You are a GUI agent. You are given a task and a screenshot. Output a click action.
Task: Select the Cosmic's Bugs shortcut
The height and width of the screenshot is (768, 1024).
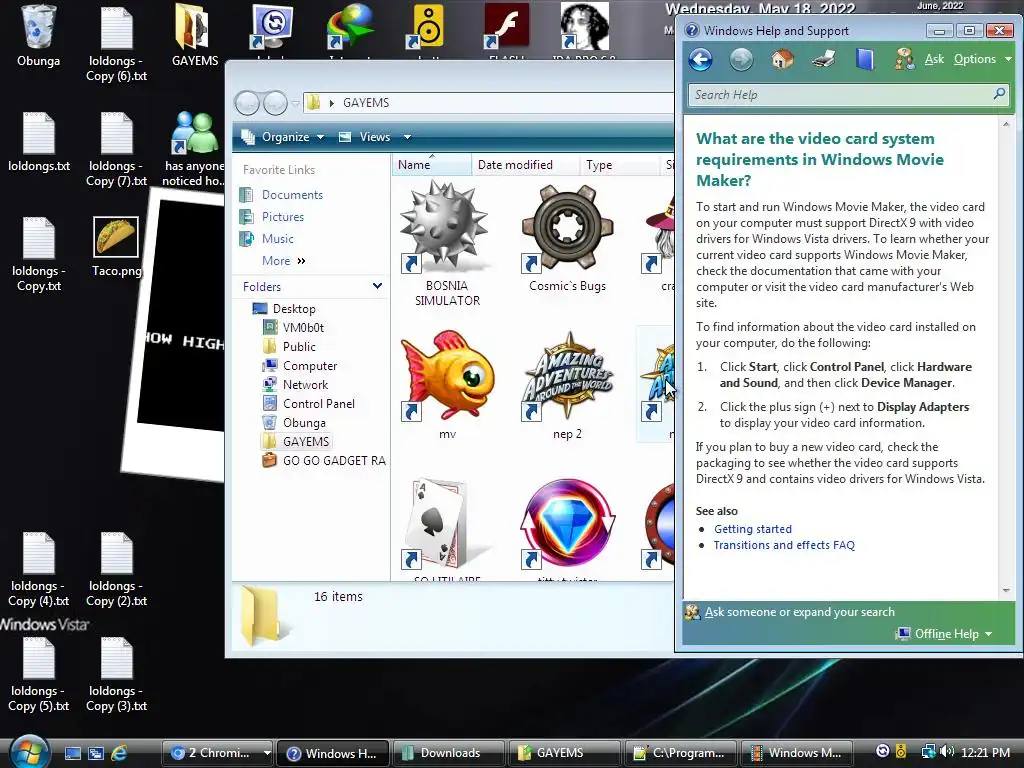click(567, 237)
